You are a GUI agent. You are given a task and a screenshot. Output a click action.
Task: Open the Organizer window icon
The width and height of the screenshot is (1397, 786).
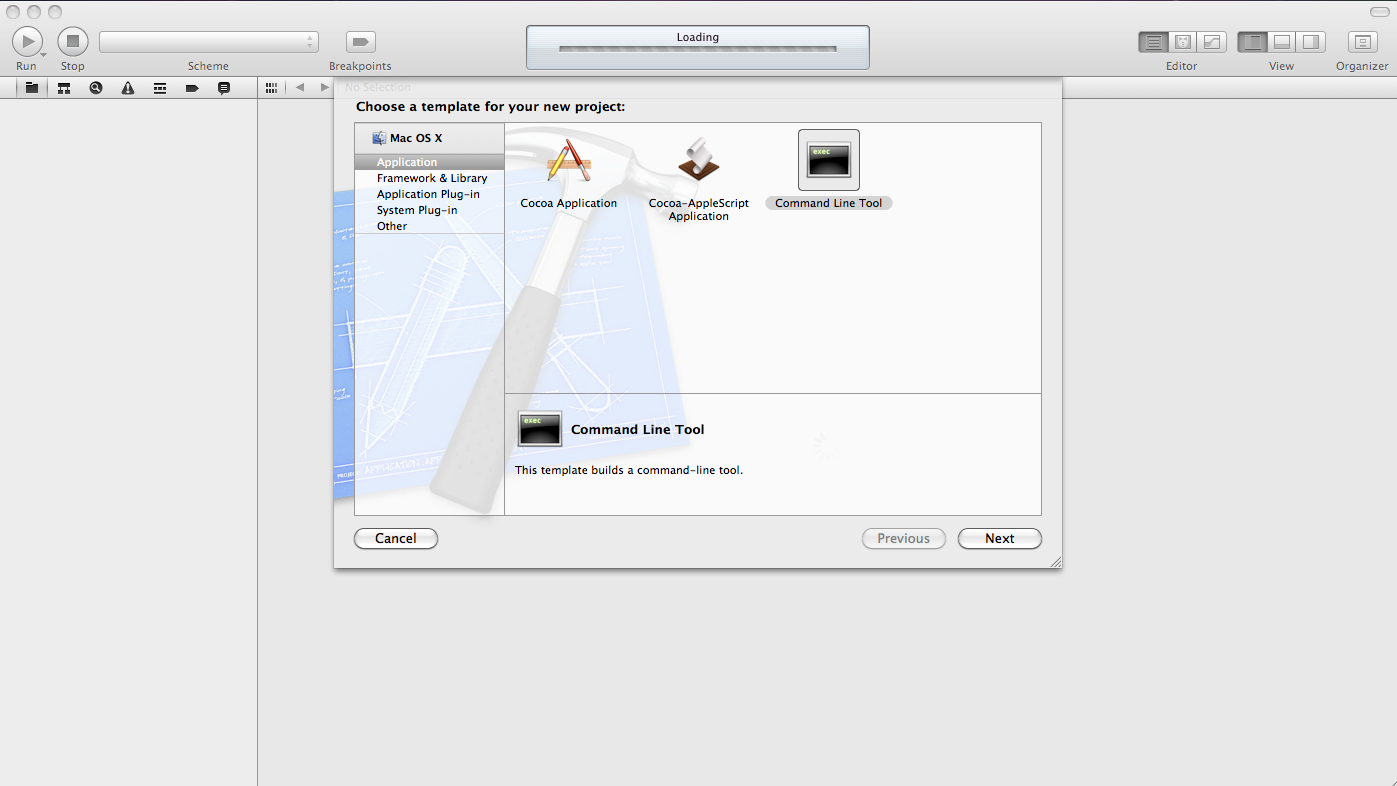coord(1362,42)
